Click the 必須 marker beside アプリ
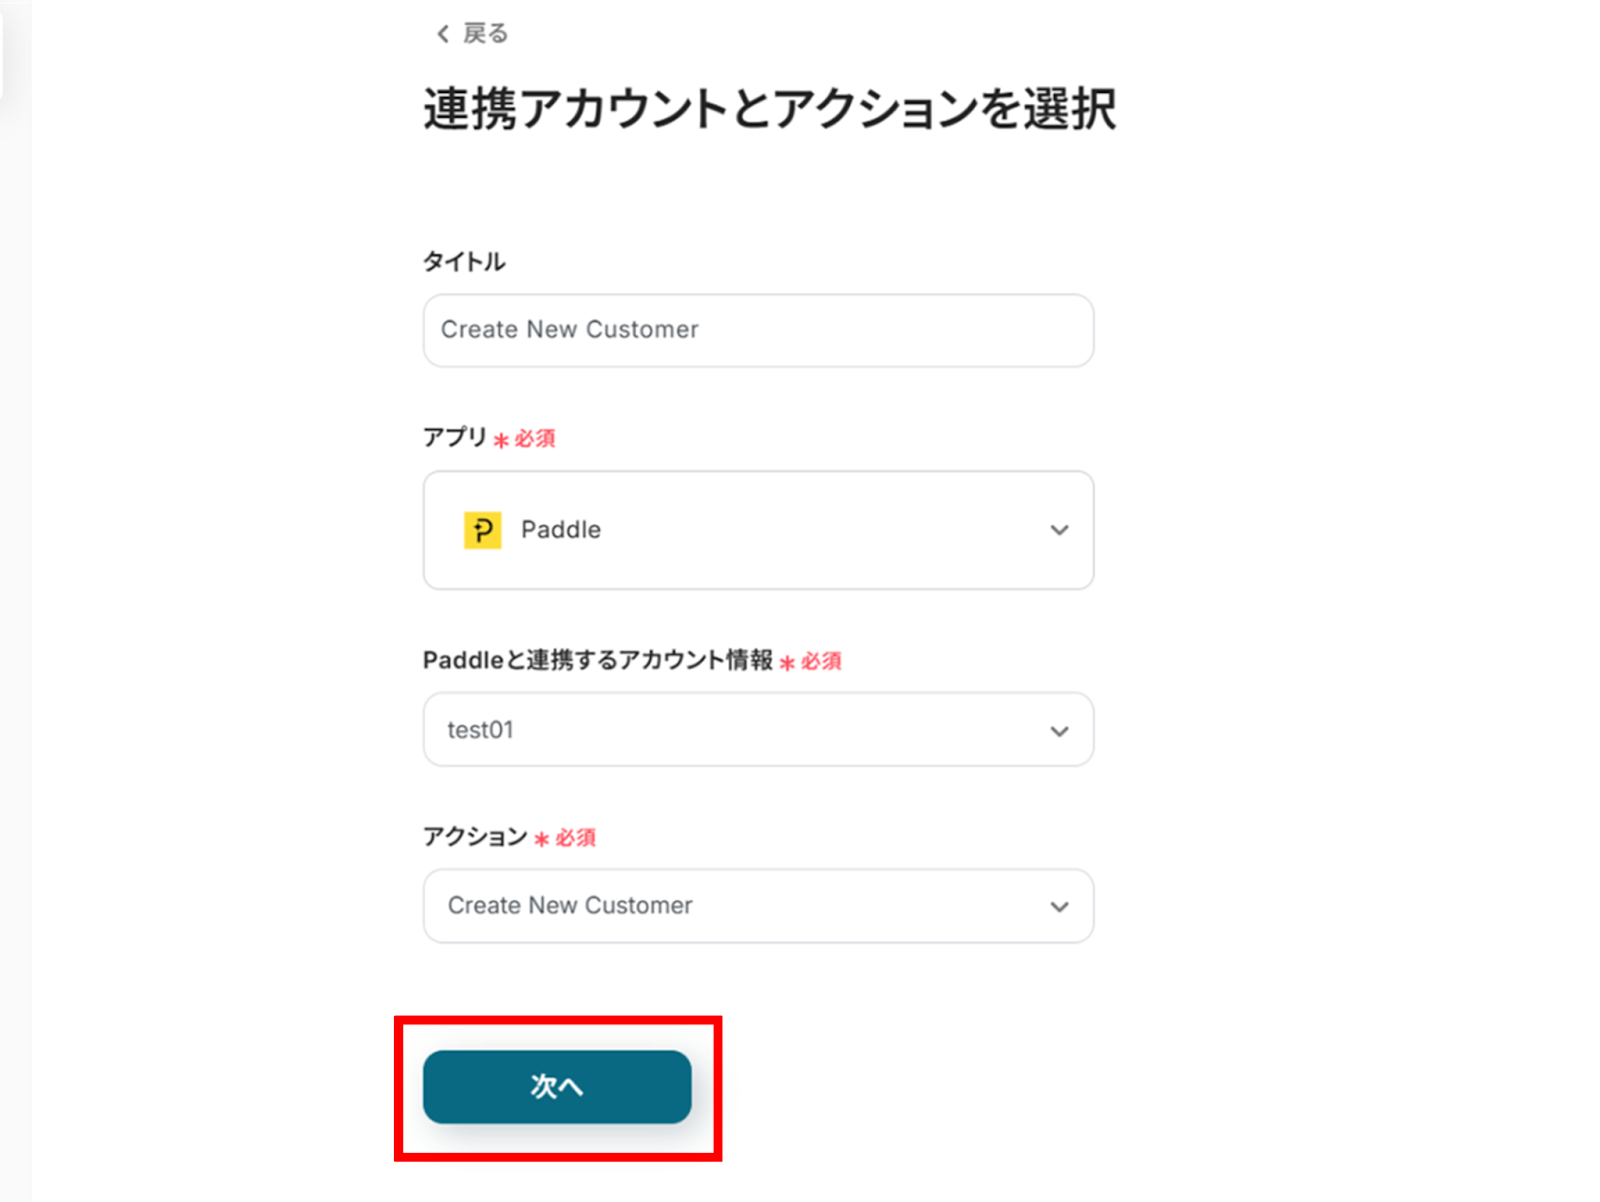 coord(534,439)
